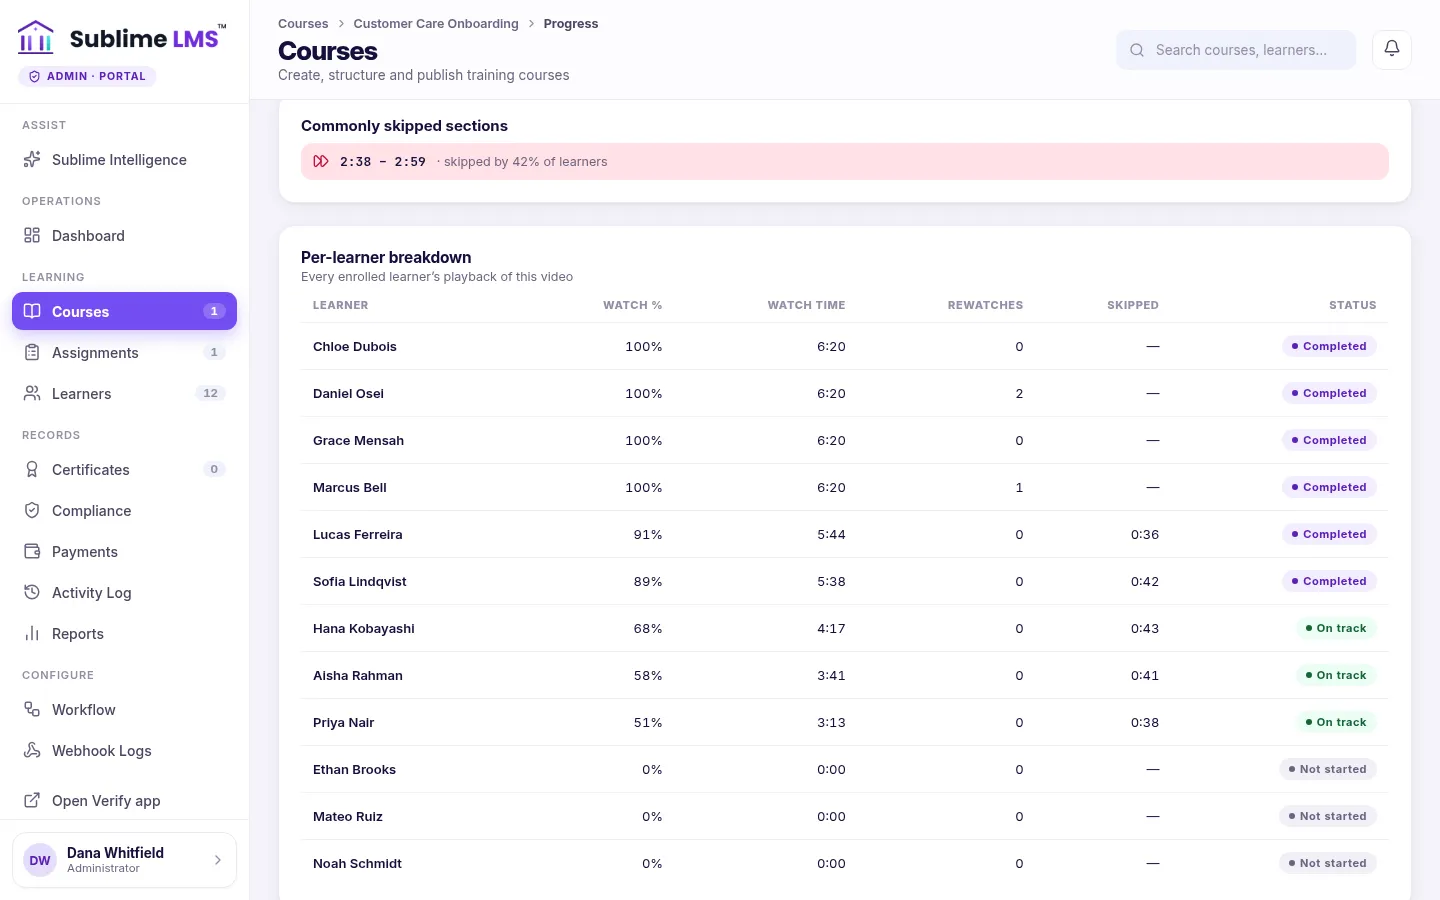Screen dimensions: 1440x900
Task: Click Lucas Ferreira's Completed status badge
Action: 1329,534
